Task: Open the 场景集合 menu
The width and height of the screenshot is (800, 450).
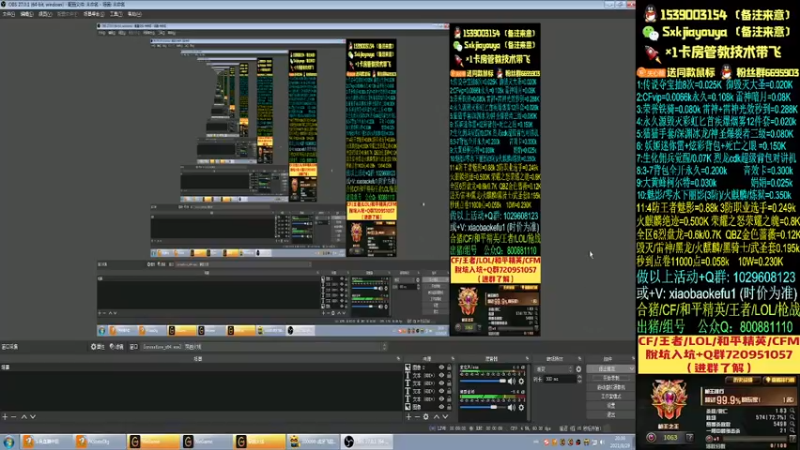Action: [x=93, y=14]
